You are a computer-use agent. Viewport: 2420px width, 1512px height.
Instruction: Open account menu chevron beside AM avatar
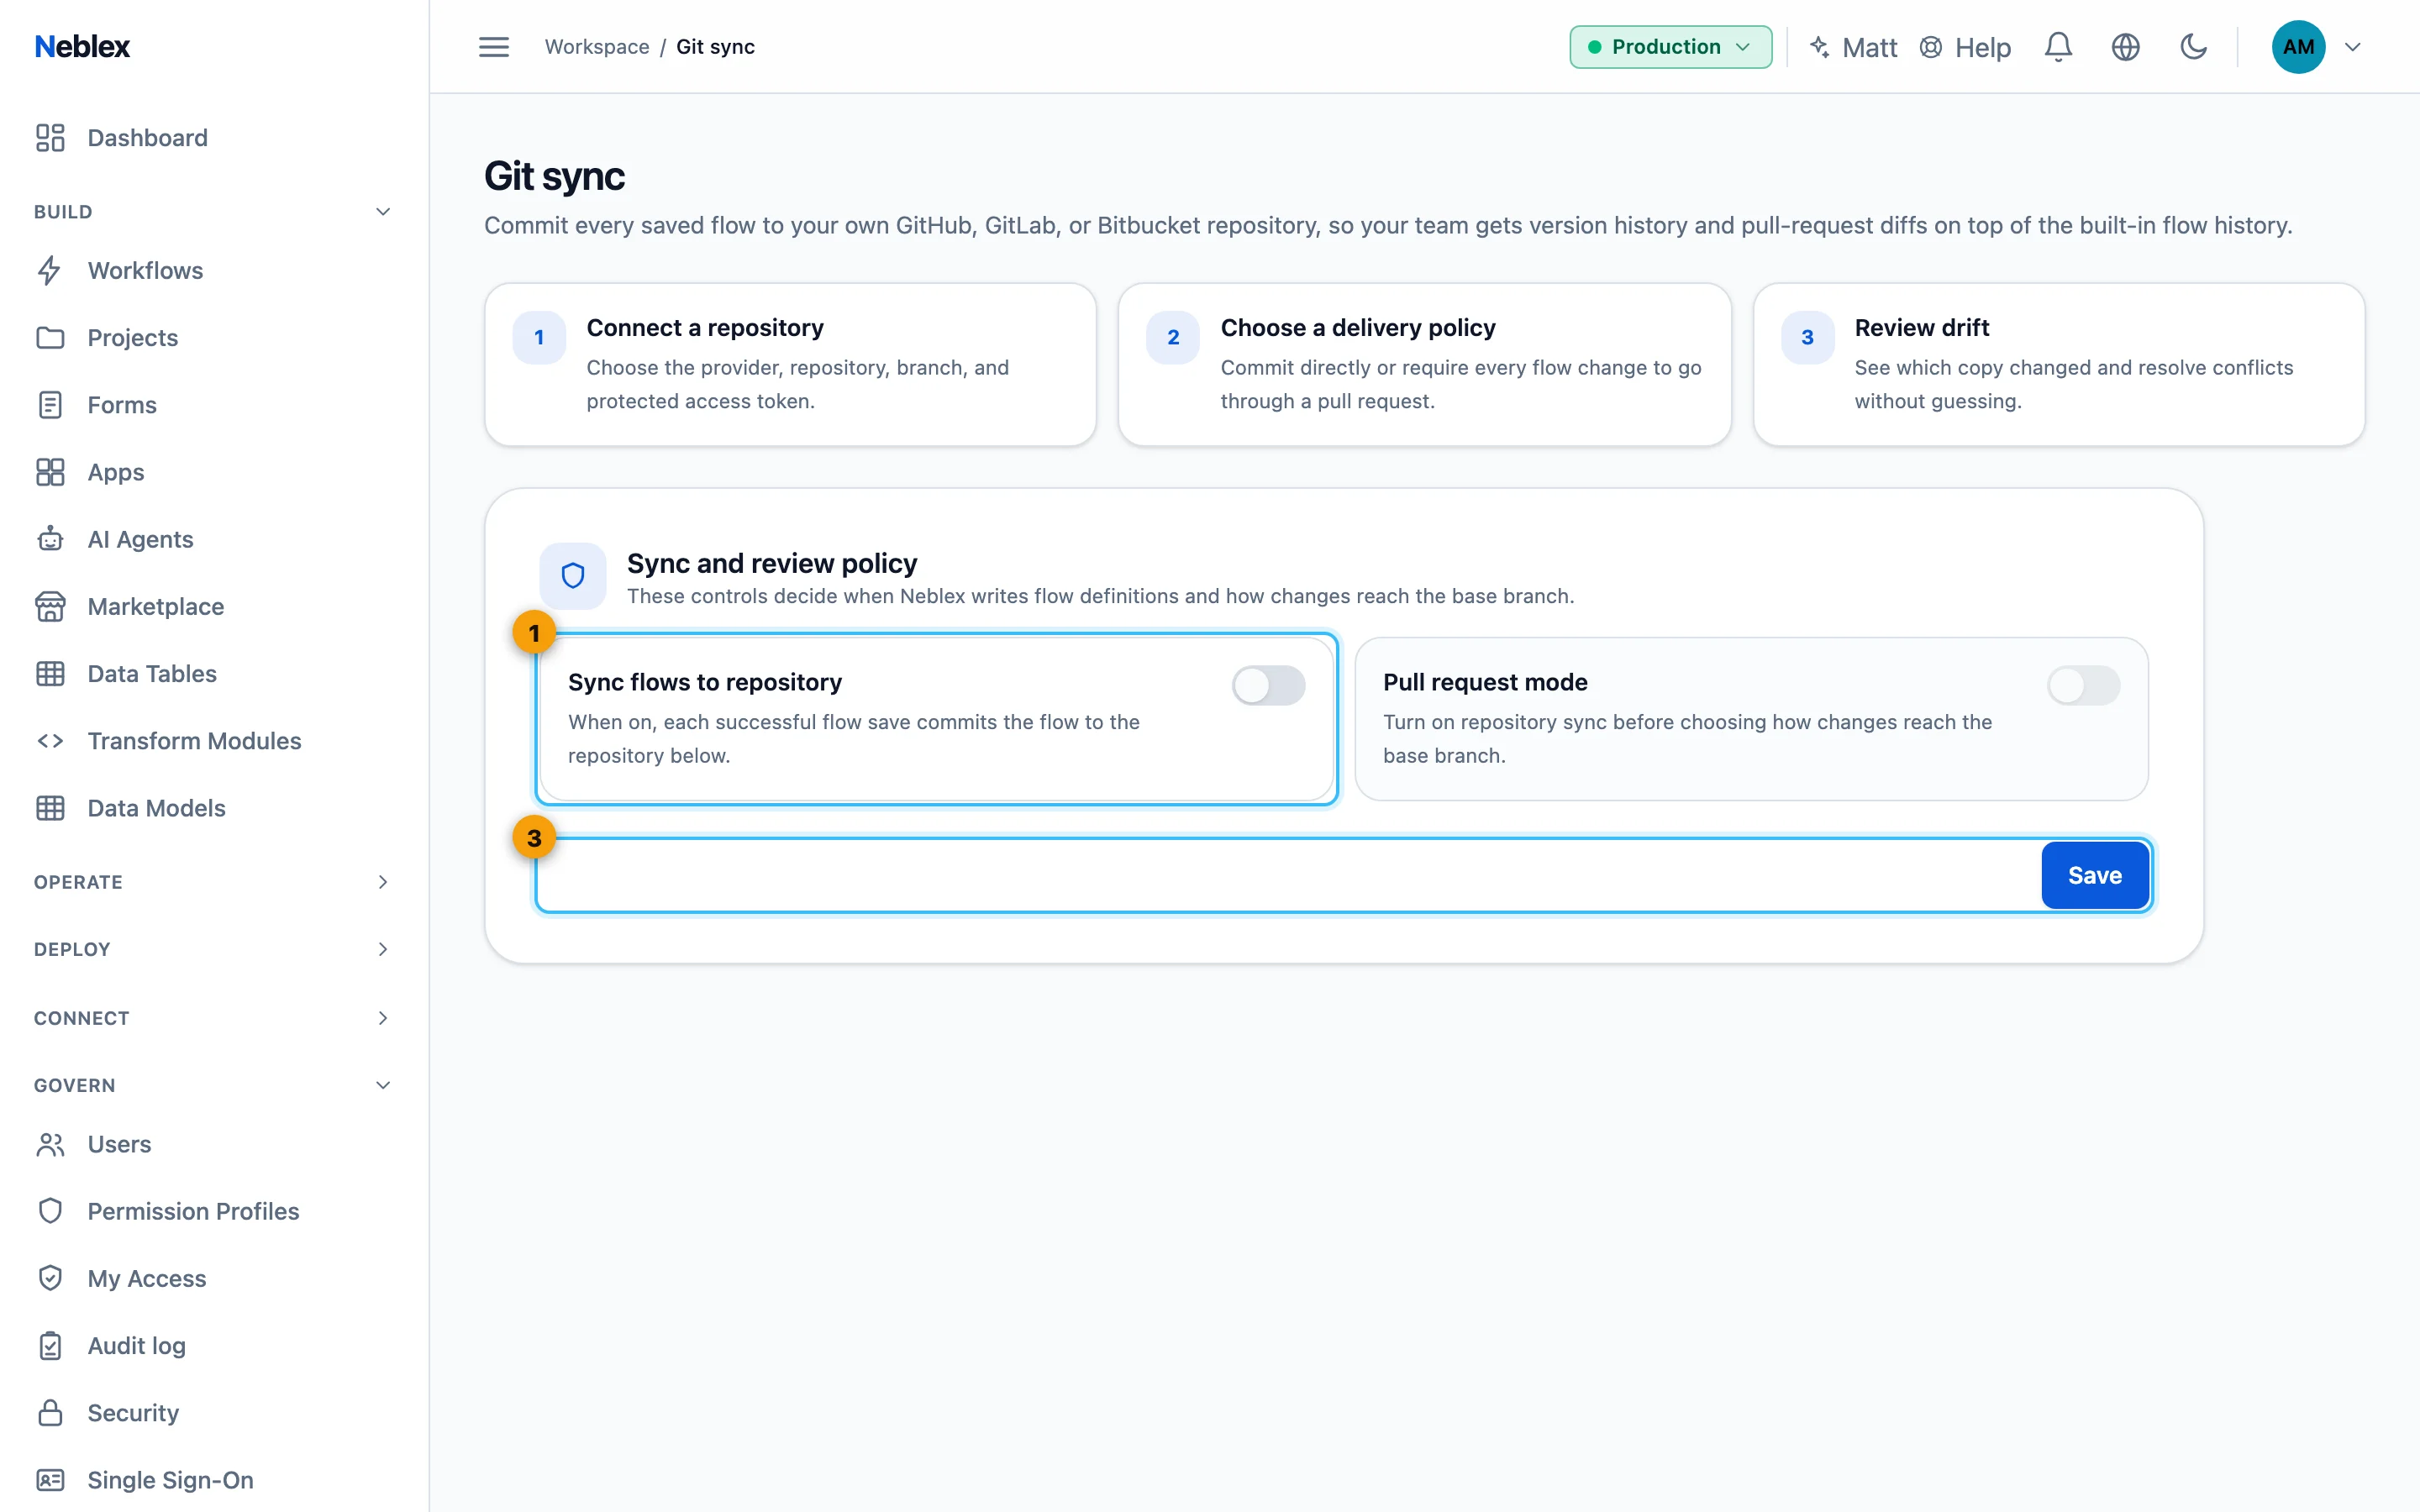pyautogui.click(x=2353, y=47)
